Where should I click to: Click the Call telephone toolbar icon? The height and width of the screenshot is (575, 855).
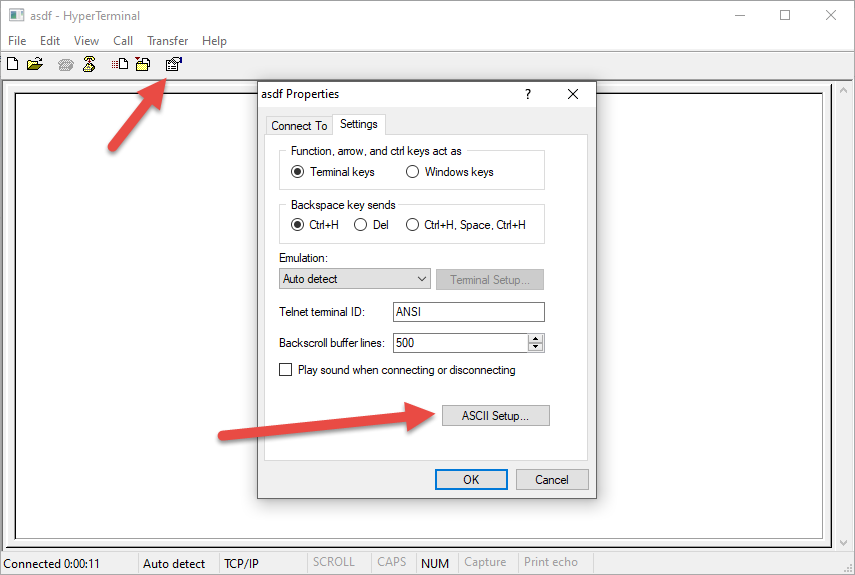65,65
